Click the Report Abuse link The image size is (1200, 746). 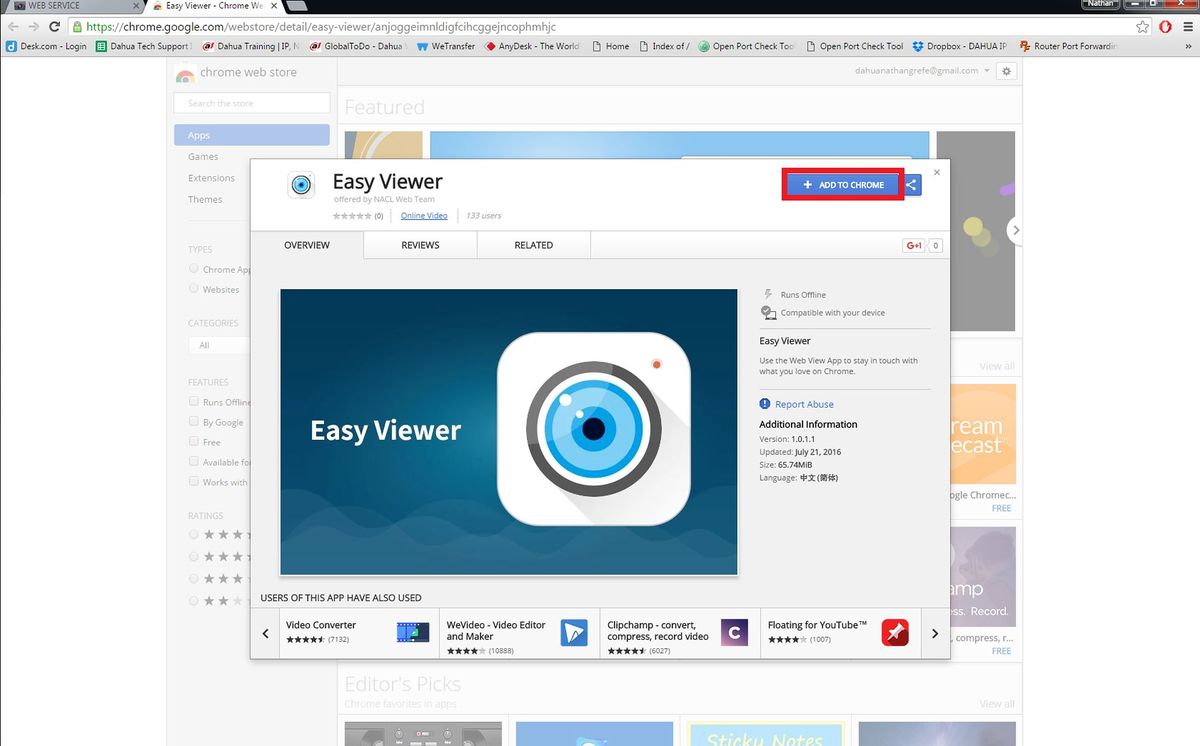(804, 404)
